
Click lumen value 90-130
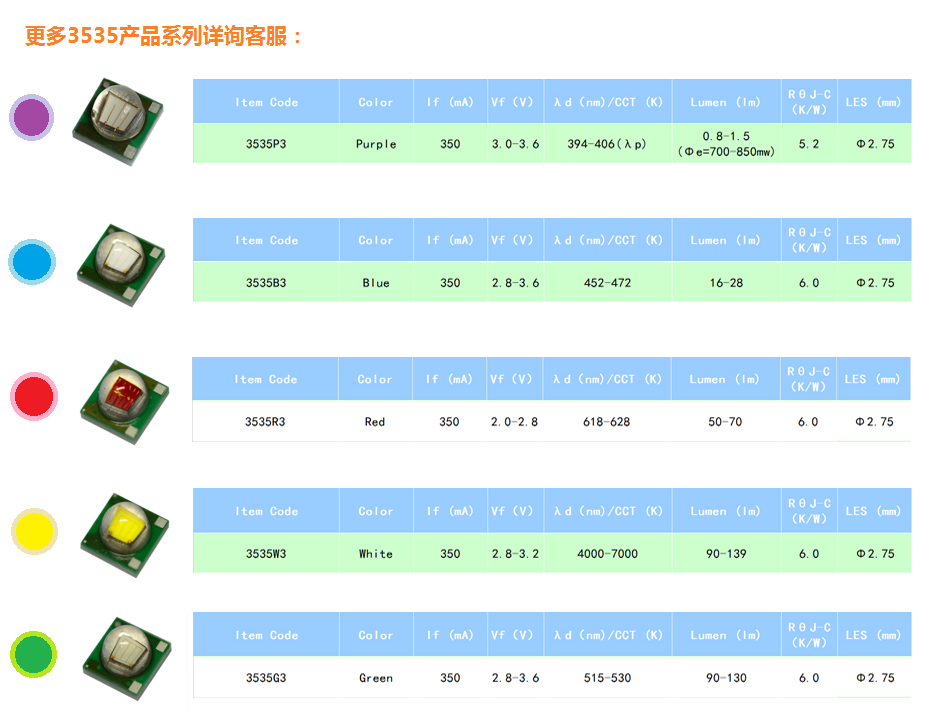coord(726,678)
